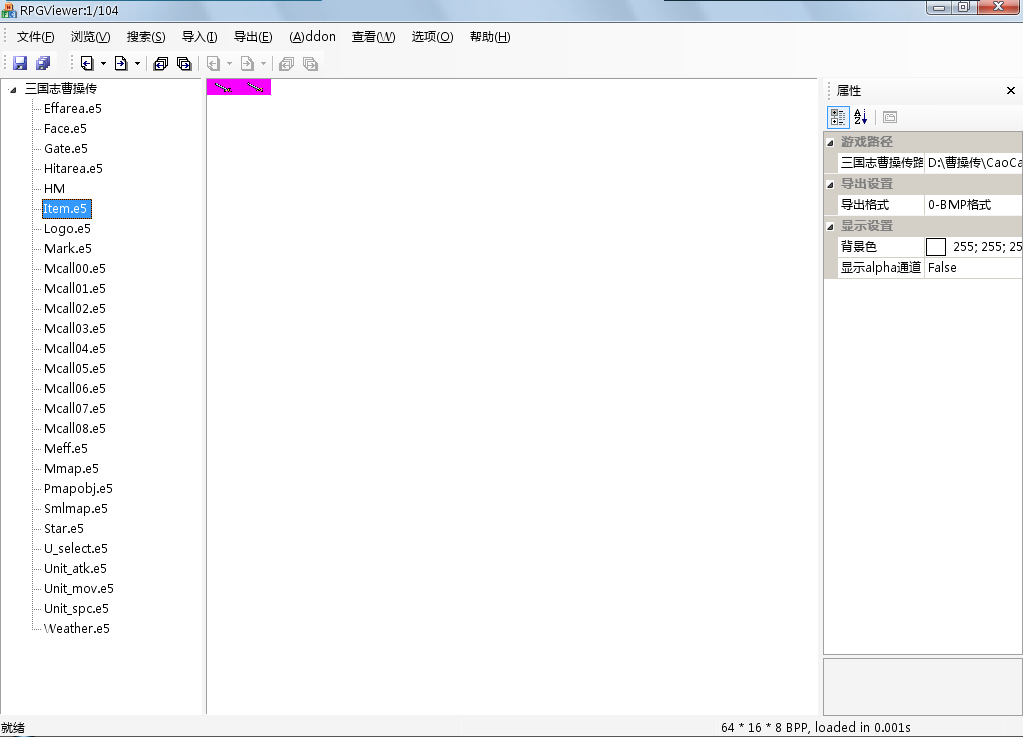Click the batch export stacked pages icon

click(x=184, y=63)
